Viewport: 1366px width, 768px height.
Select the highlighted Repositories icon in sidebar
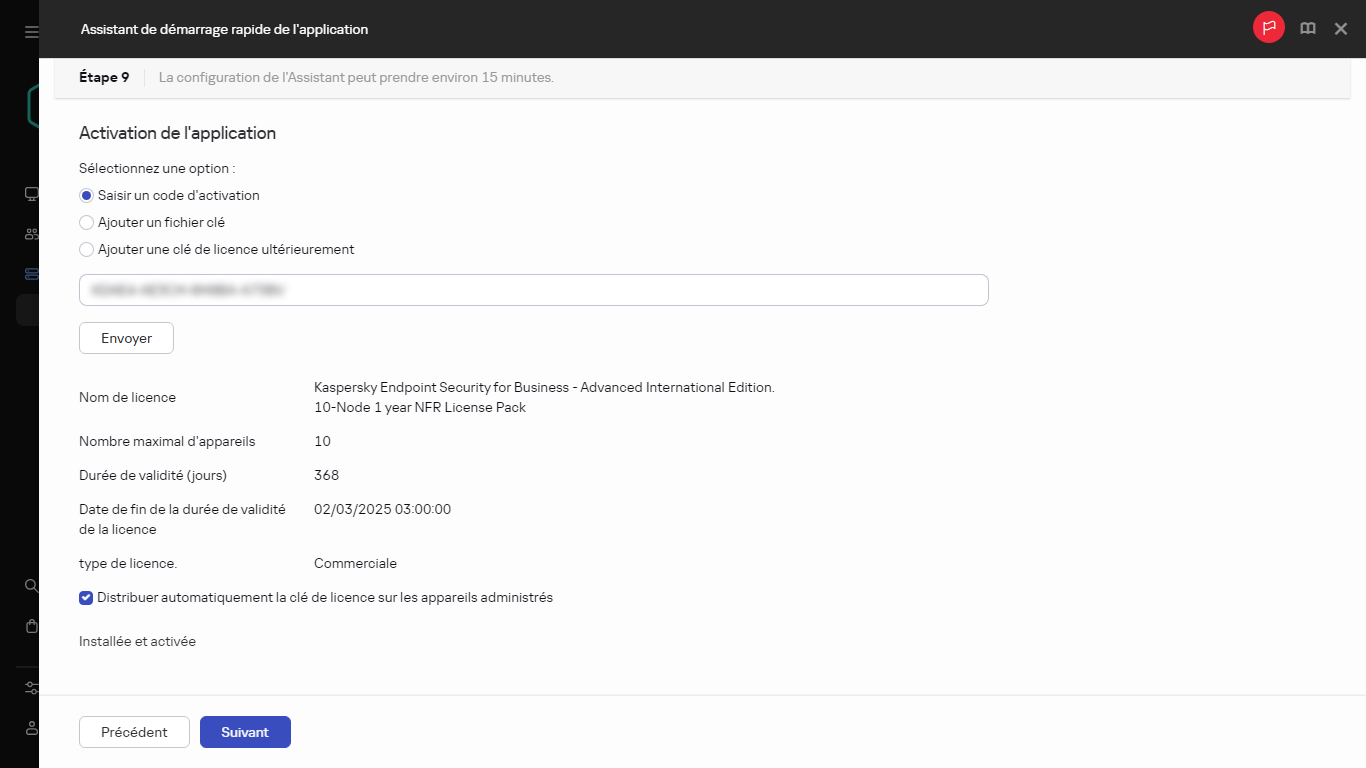pos(30,273)
